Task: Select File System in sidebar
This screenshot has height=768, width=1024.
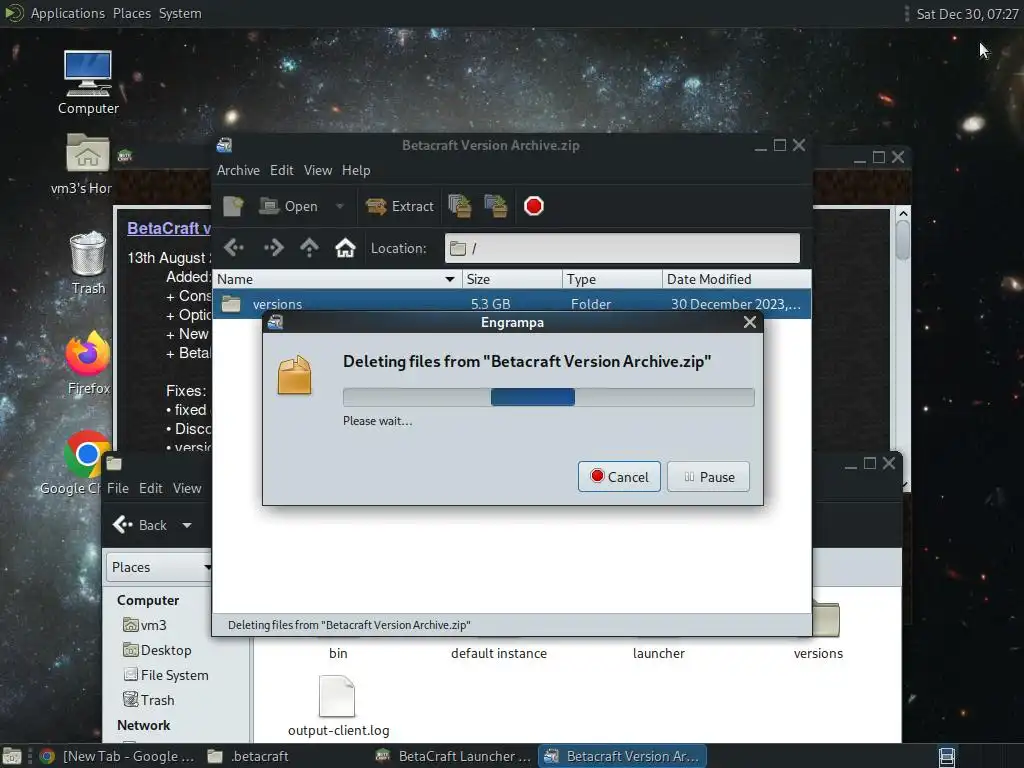Action: point(166,675)
